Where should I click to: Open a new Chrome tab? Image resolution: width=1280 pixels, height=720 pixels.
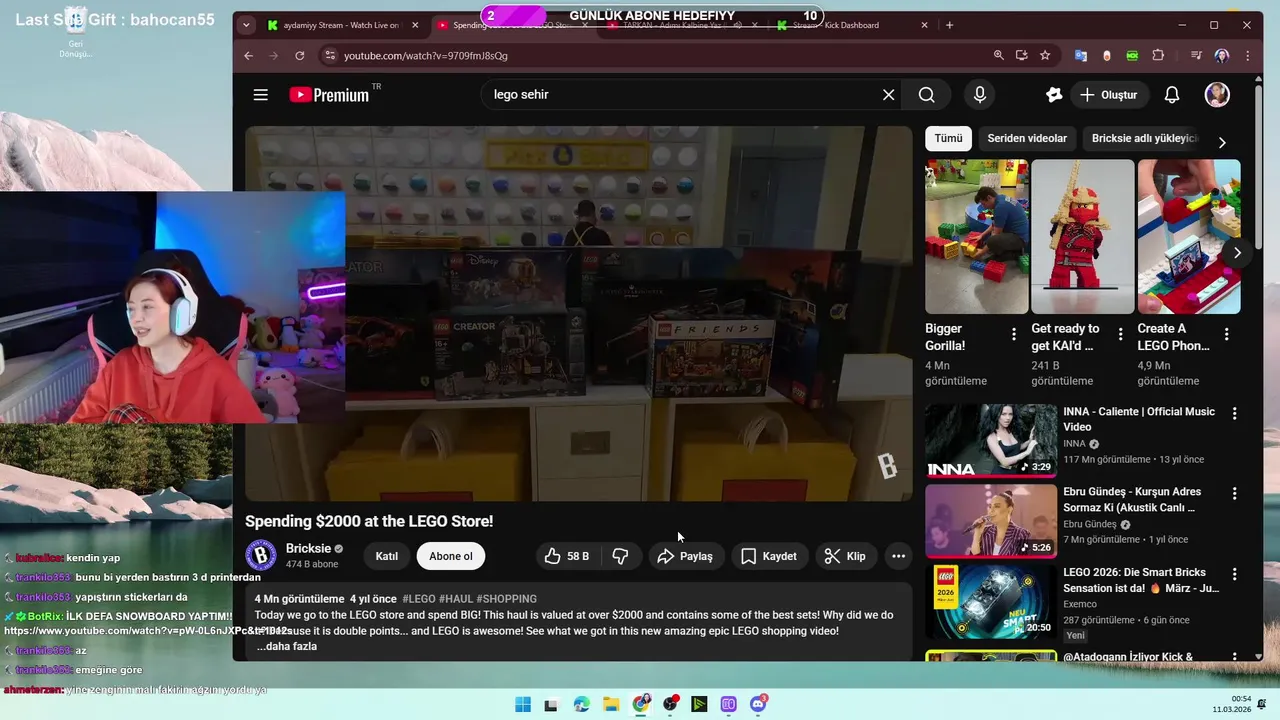pos(950,25)
